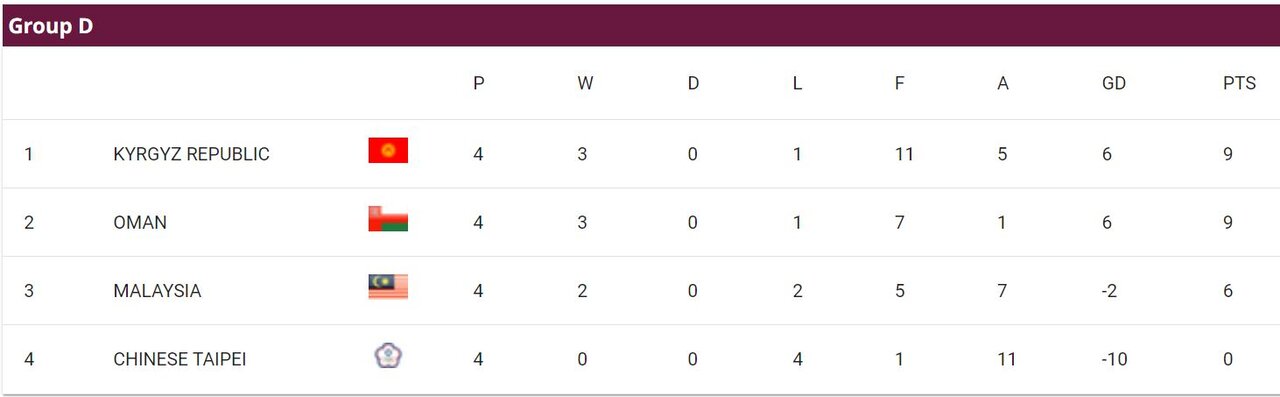Click the Group D header bar

tap(640, 26)
